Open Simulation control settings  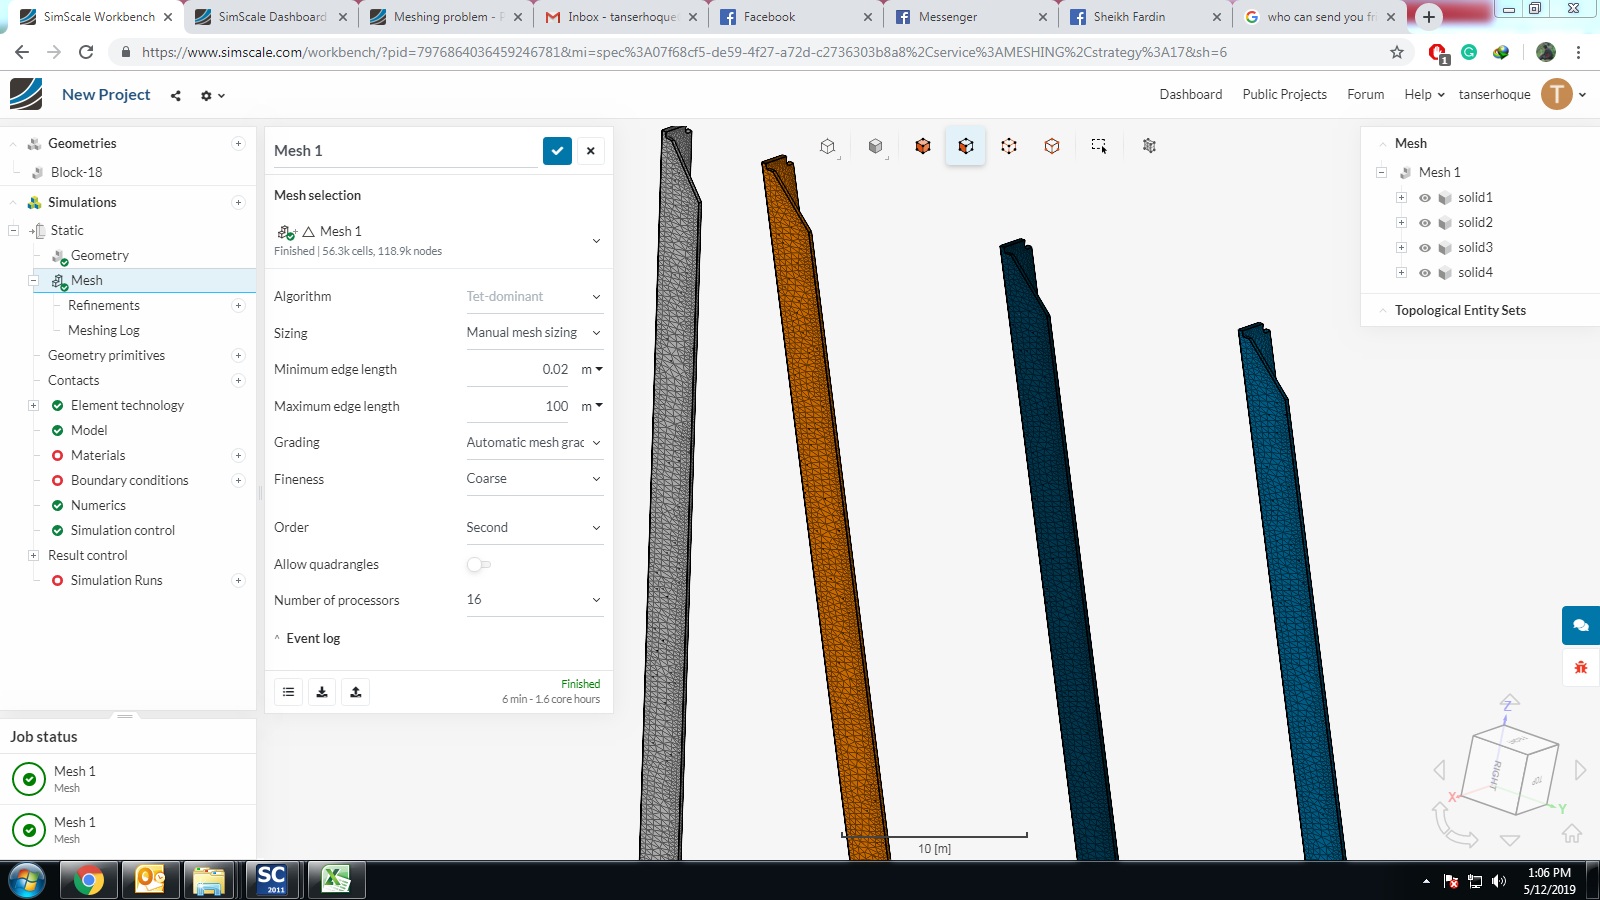(123, 531)
